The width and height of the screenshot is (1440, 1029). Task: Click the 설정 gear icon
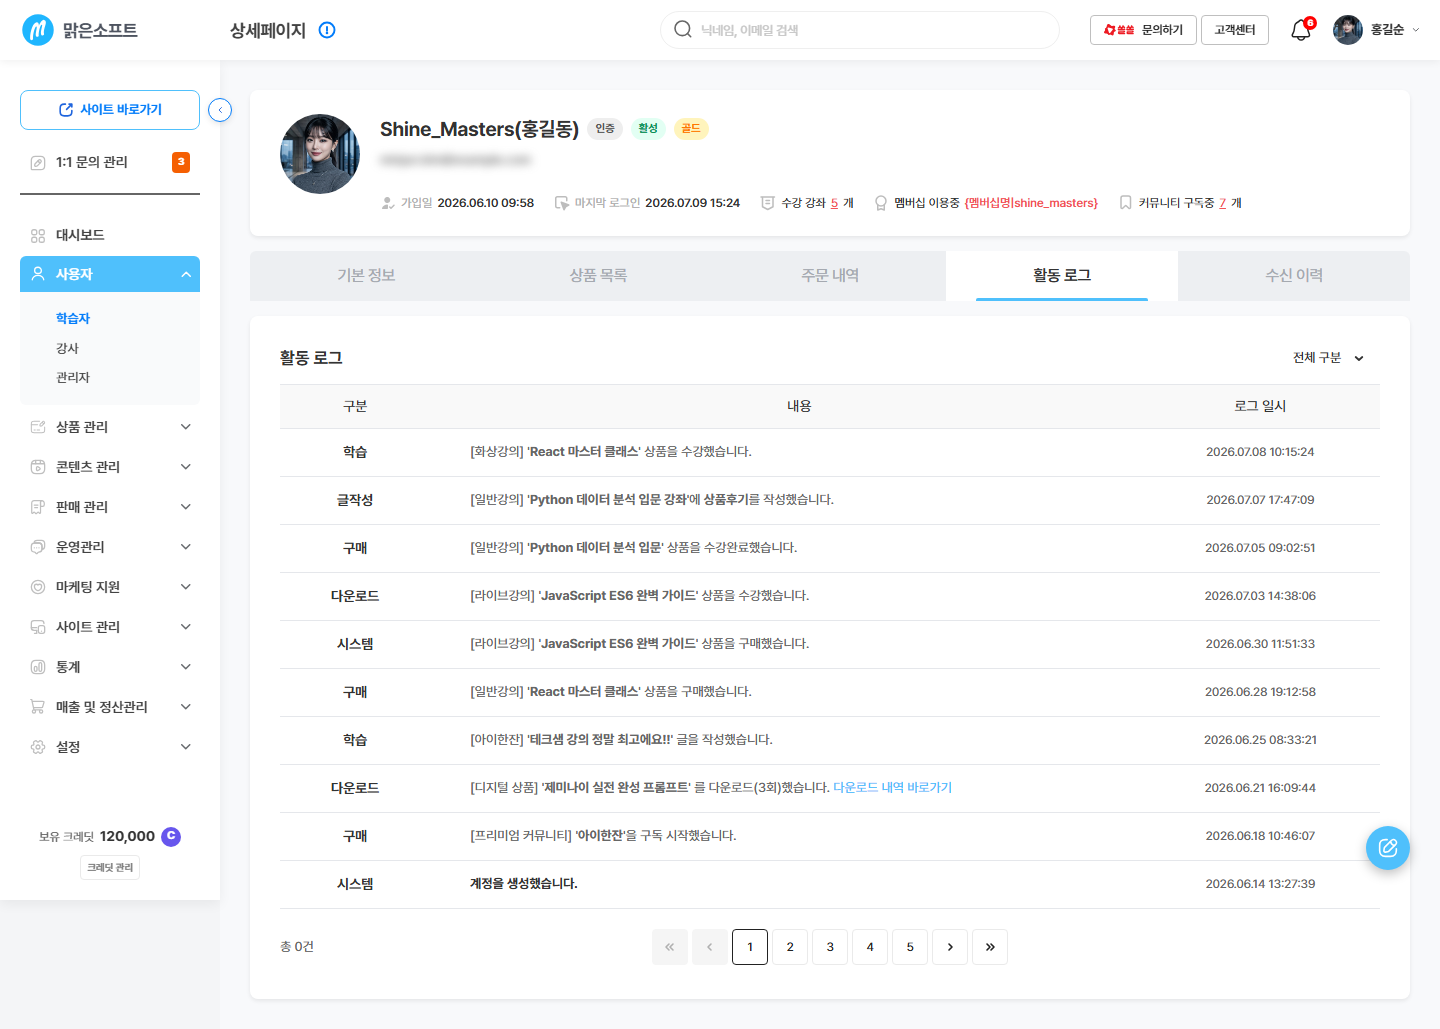[38, 747]
